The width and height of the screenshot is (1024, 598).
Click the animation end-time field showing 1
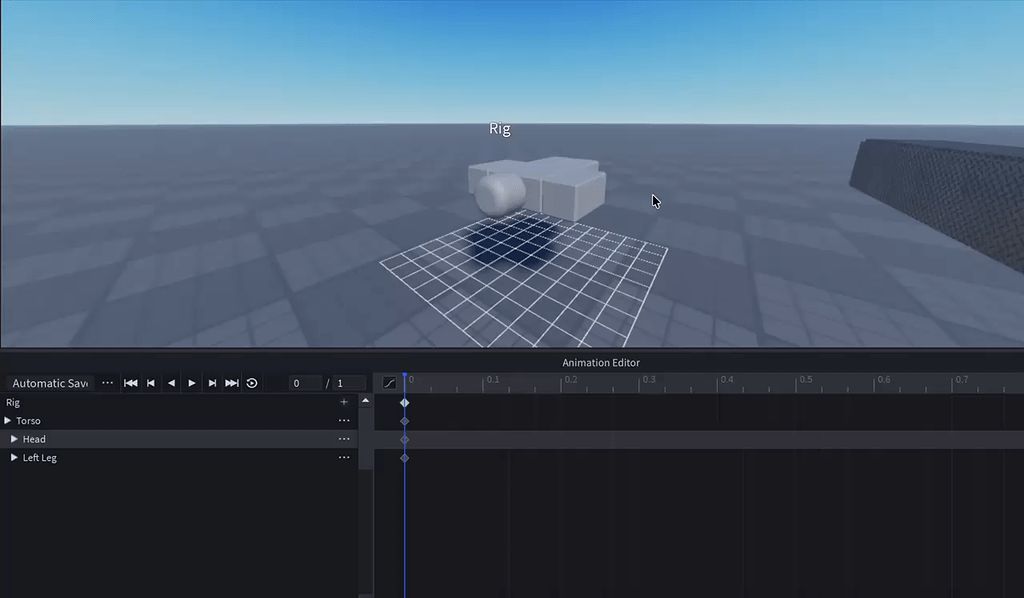(x=347, y=383)
